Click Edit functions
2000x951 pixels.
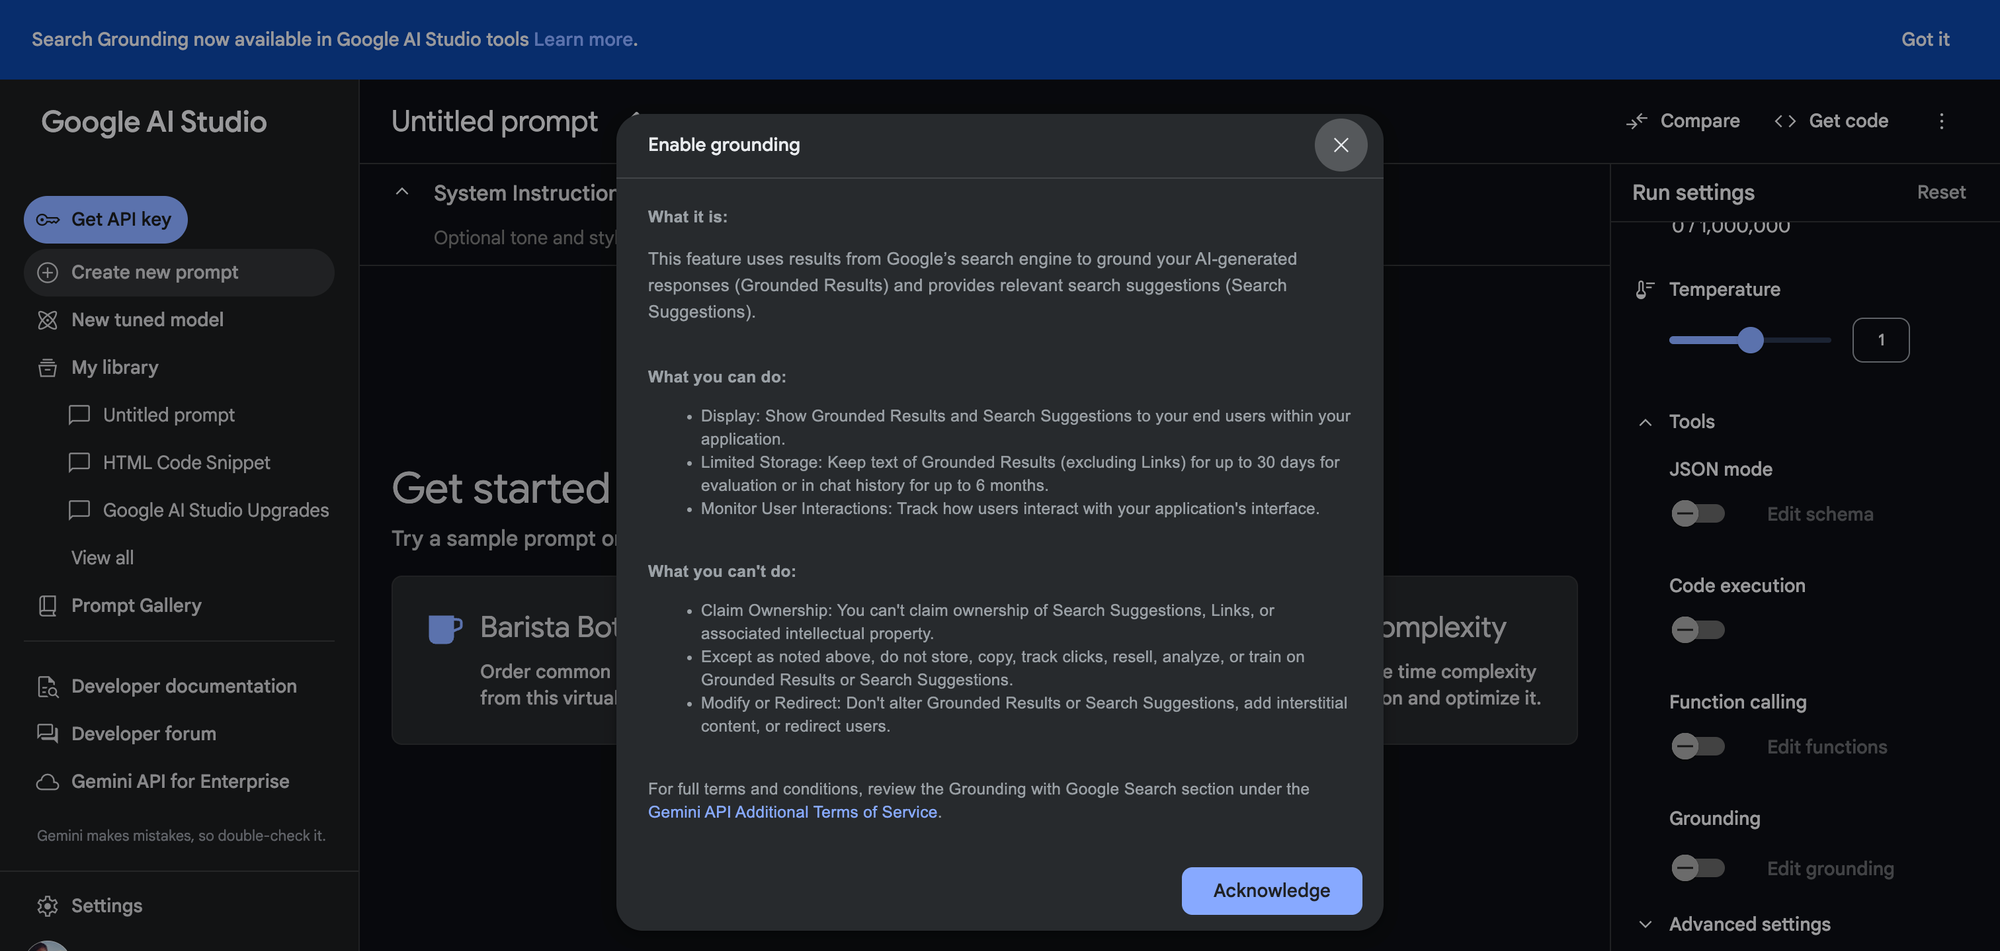pyautogui.click(x=1827, y=747)
